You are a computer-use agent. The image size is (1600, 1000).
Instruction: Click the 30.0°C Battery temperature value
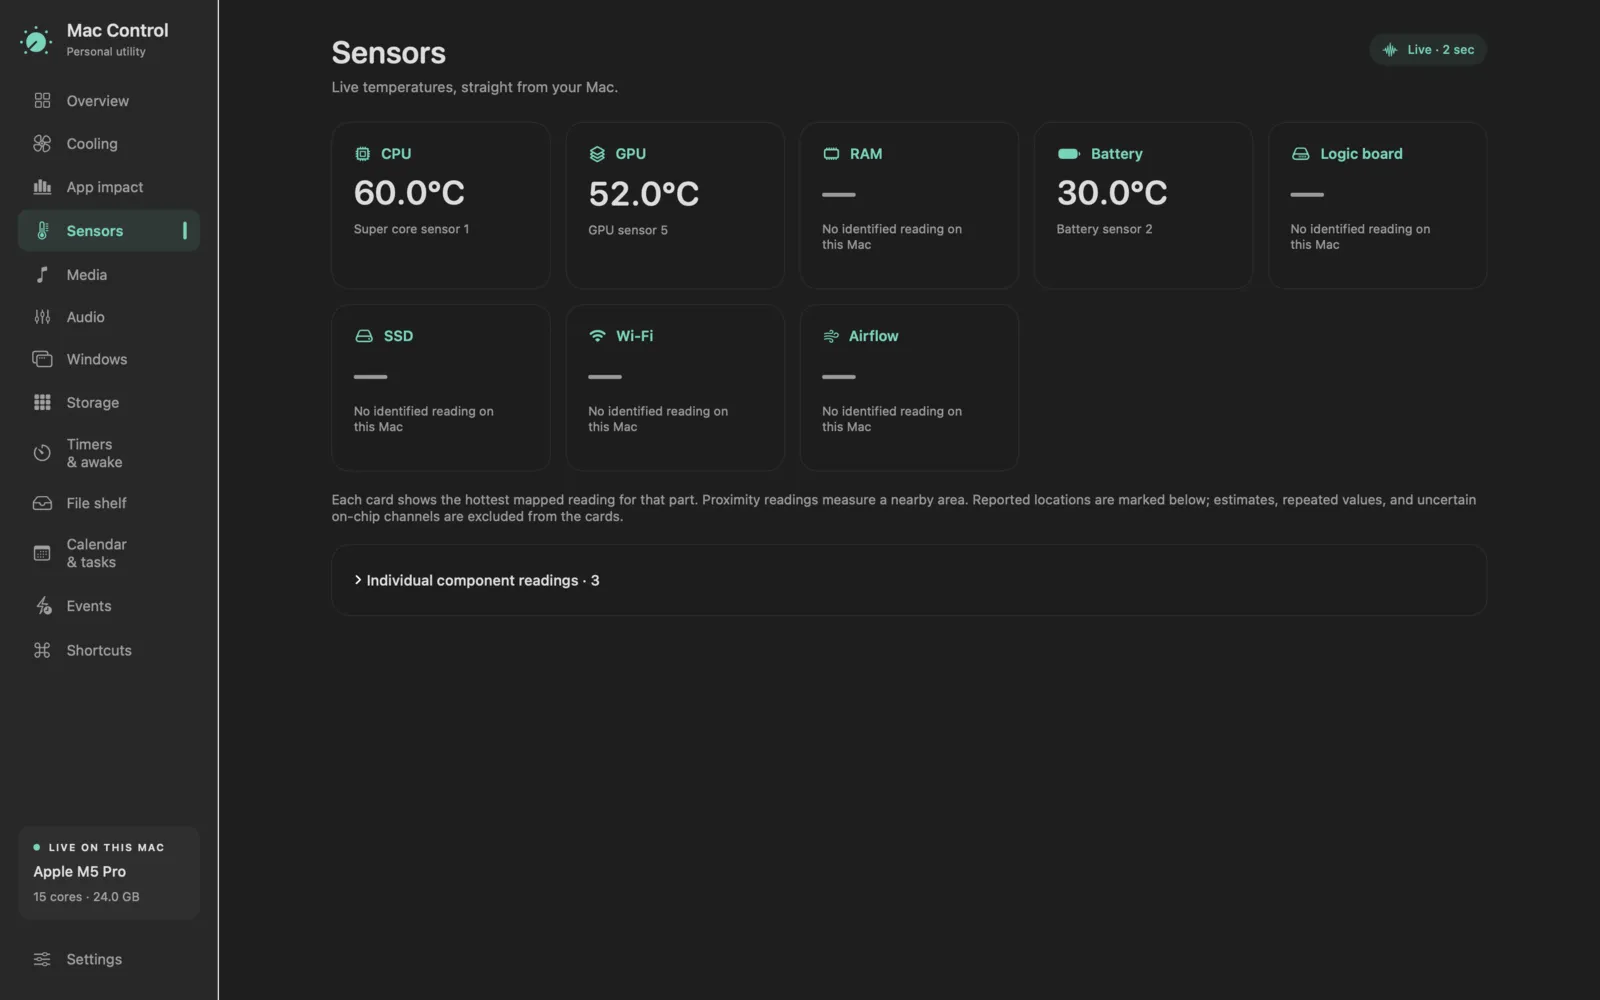pos(1112,193)
